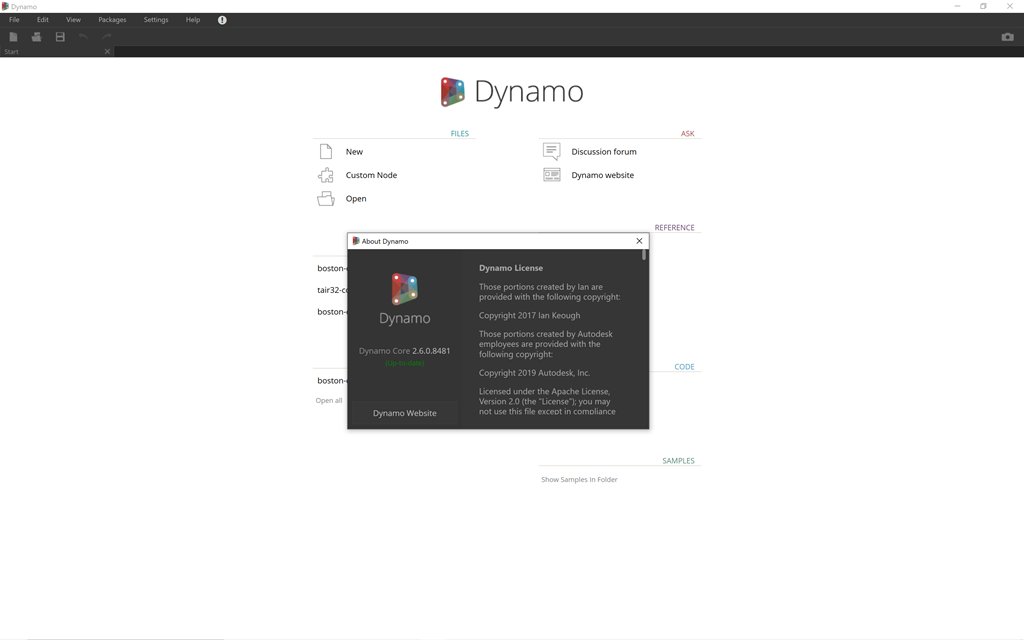Click the Dynamo website page icon
Screen dimensions: 1024x640
pos(551,175)
